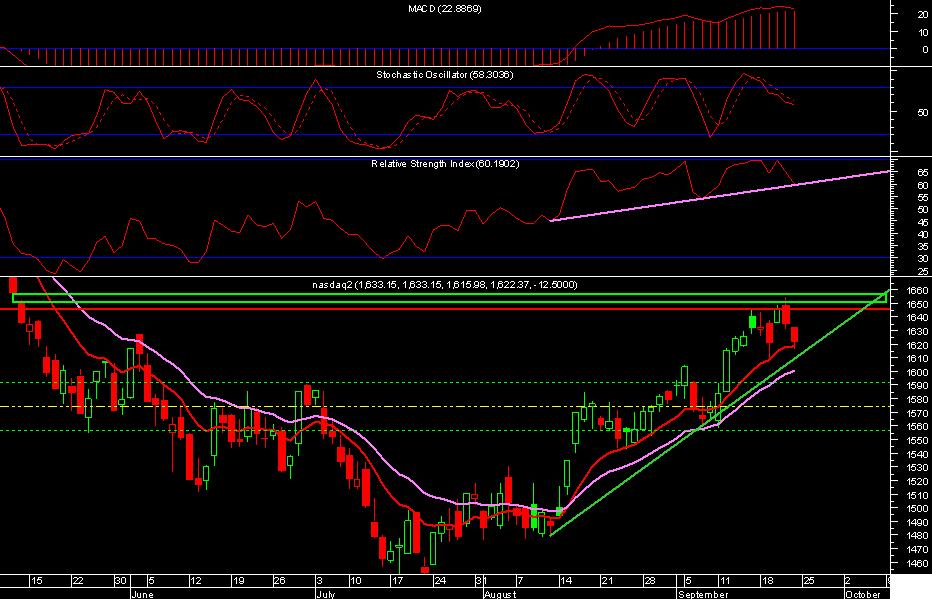Click the 25 value on RSI axis
This screenshot has width=932, height=599.
pos(922,271)
